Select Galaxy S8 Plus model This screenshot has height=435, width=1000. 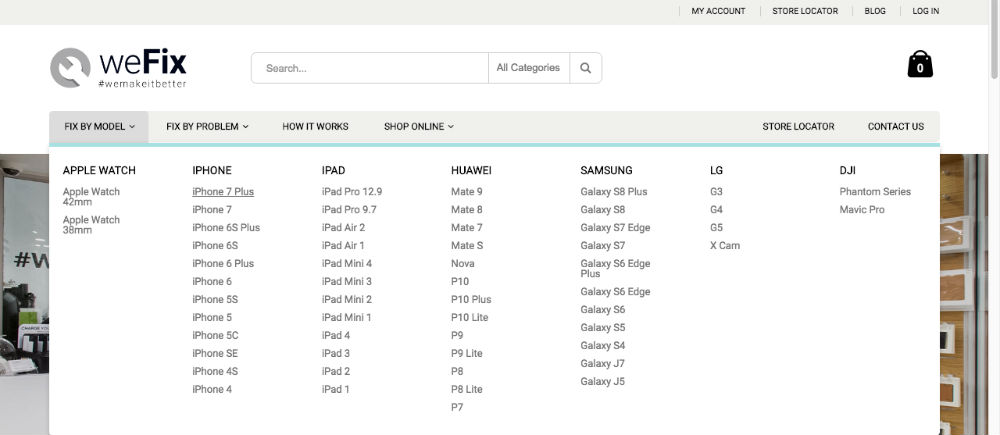pyautogui.click(x=613, y=192)
